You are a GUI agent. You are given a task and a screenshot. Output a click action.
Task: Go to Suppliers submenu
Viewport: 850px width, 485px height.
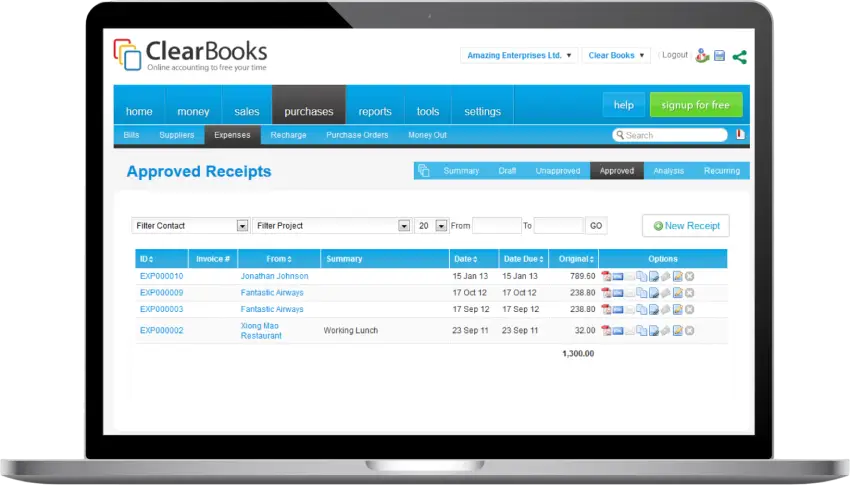point(177,135)
